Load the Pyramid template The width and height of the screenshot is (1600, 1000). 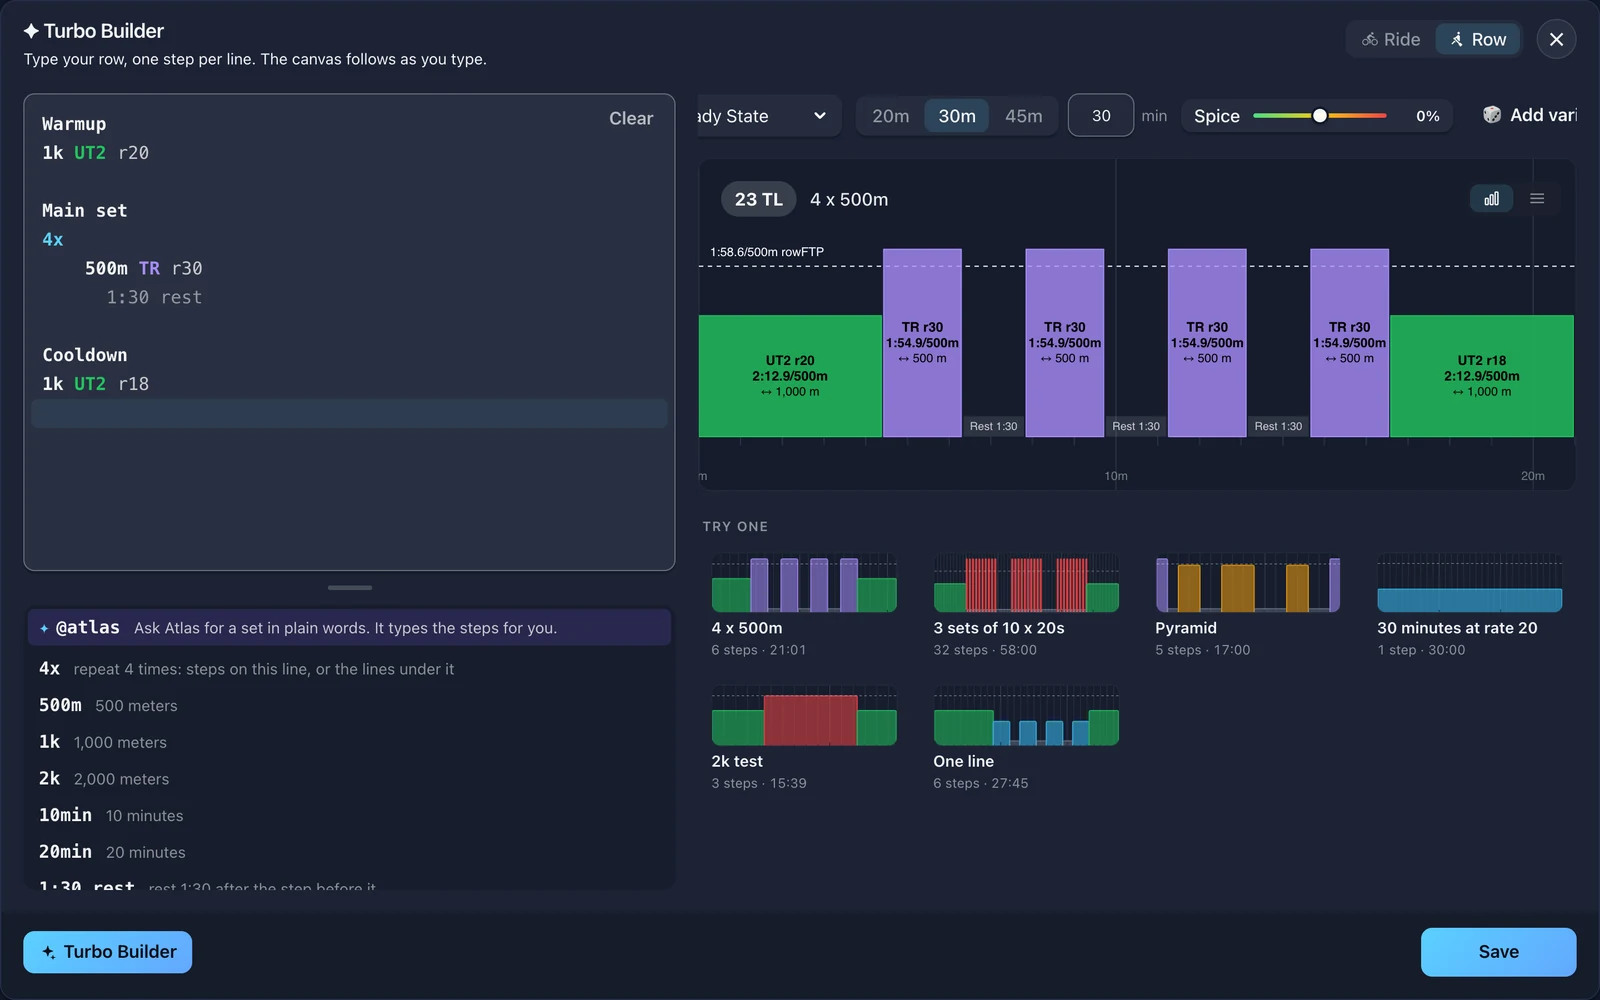coord(1248,606)
